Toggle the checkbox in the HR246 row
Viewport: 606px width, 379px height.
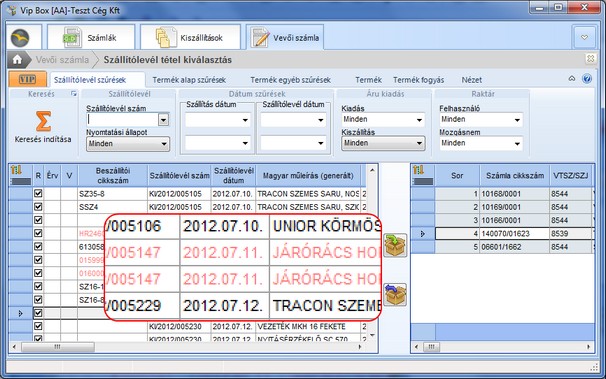pos(38,233)
